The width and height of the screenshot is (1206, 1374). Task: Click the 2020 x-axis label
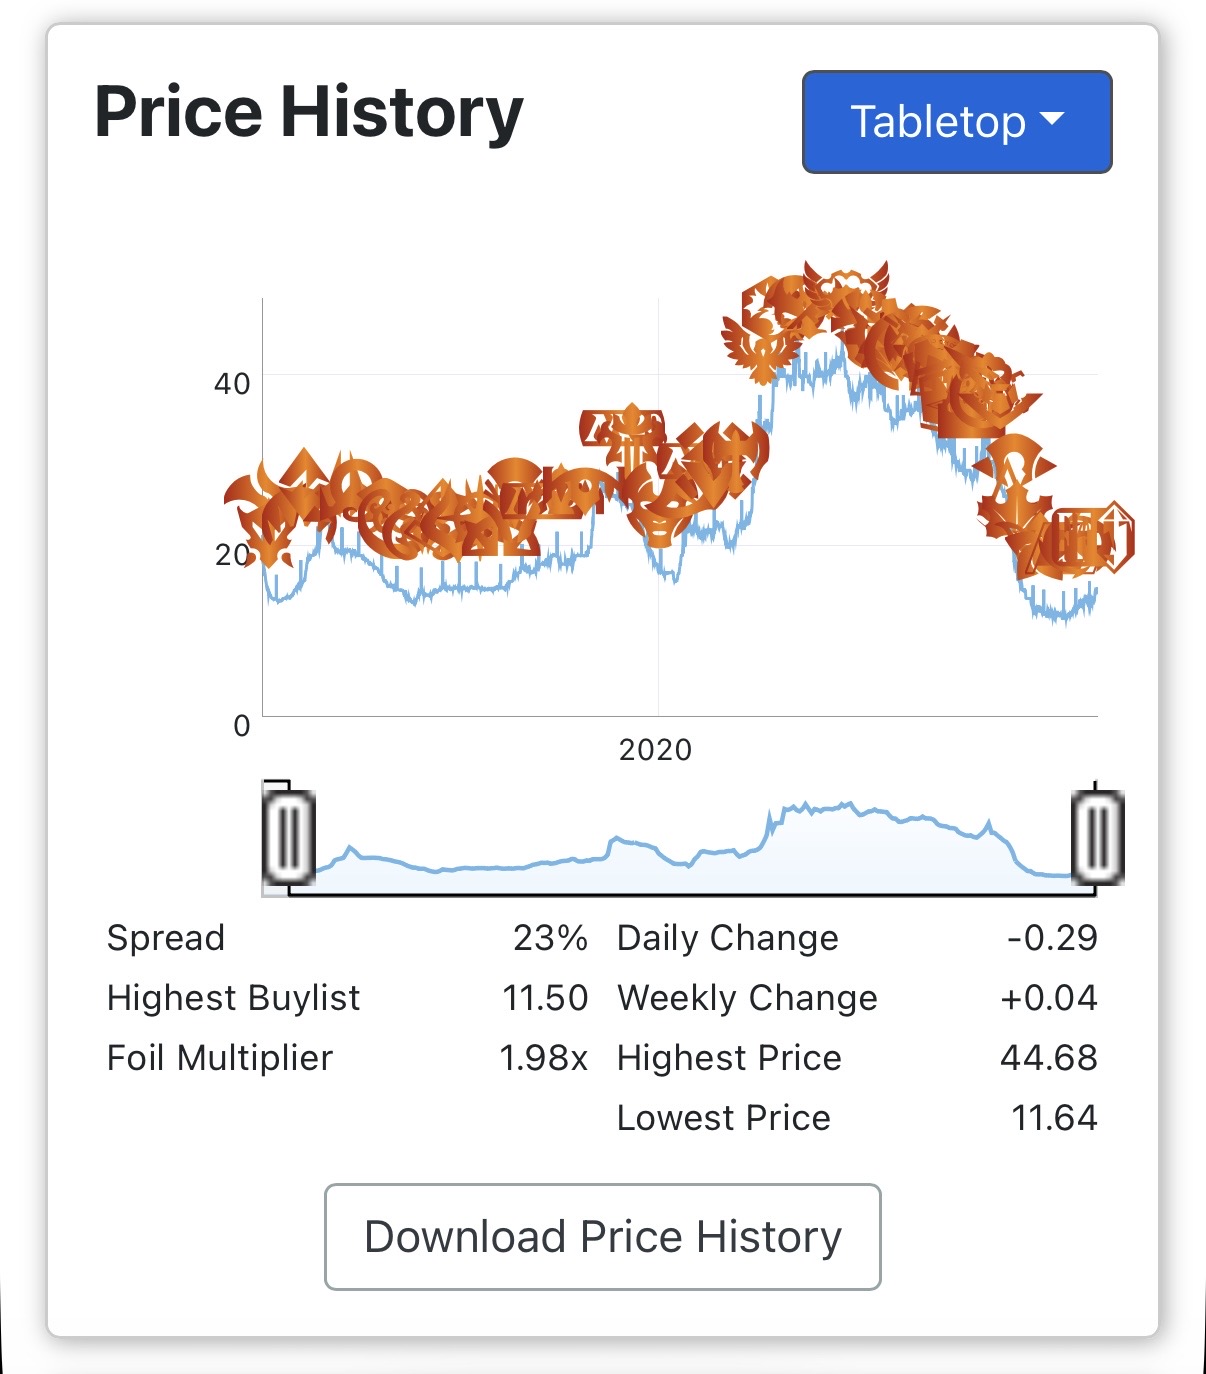[655, 750]
